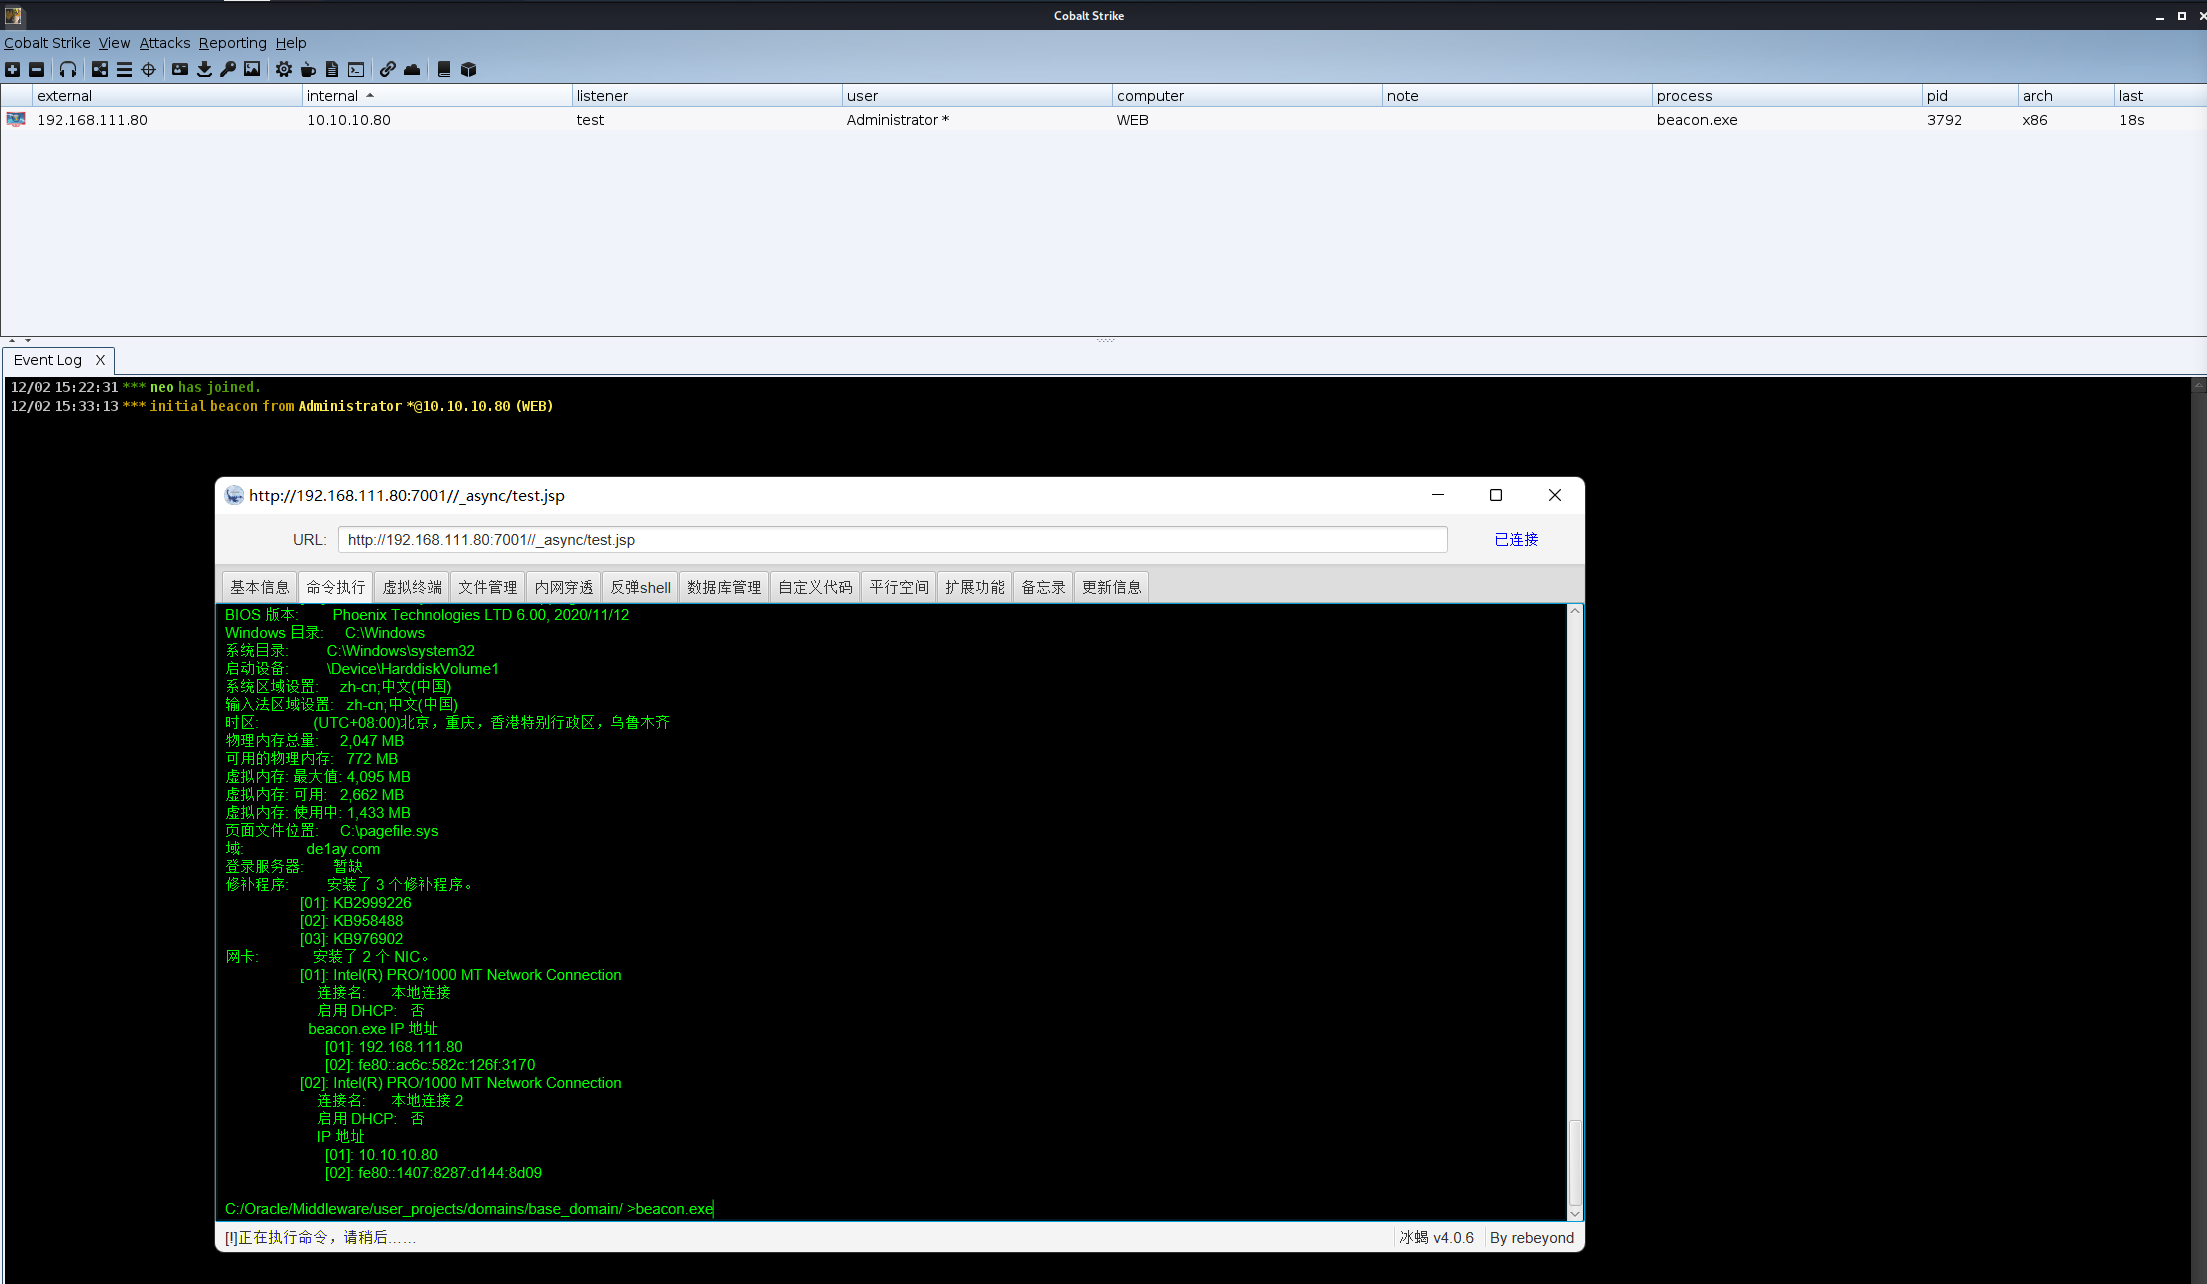This screenshot has height=1284, width=2207.
Task: Open the Cobalt Strike menu
Action: click(47, 43)
